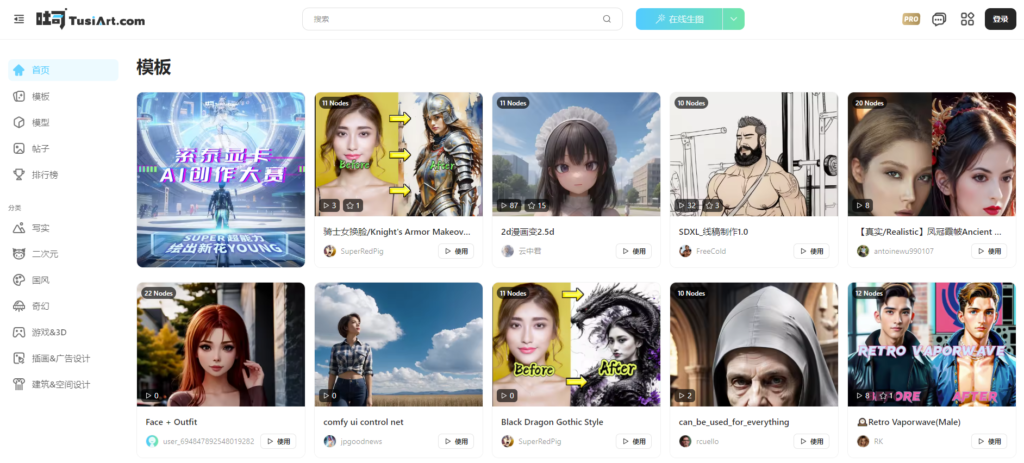The height and width of the screenshot is (463, 1024).
Task: Open the apps grid icon
Action: (967, 19)
